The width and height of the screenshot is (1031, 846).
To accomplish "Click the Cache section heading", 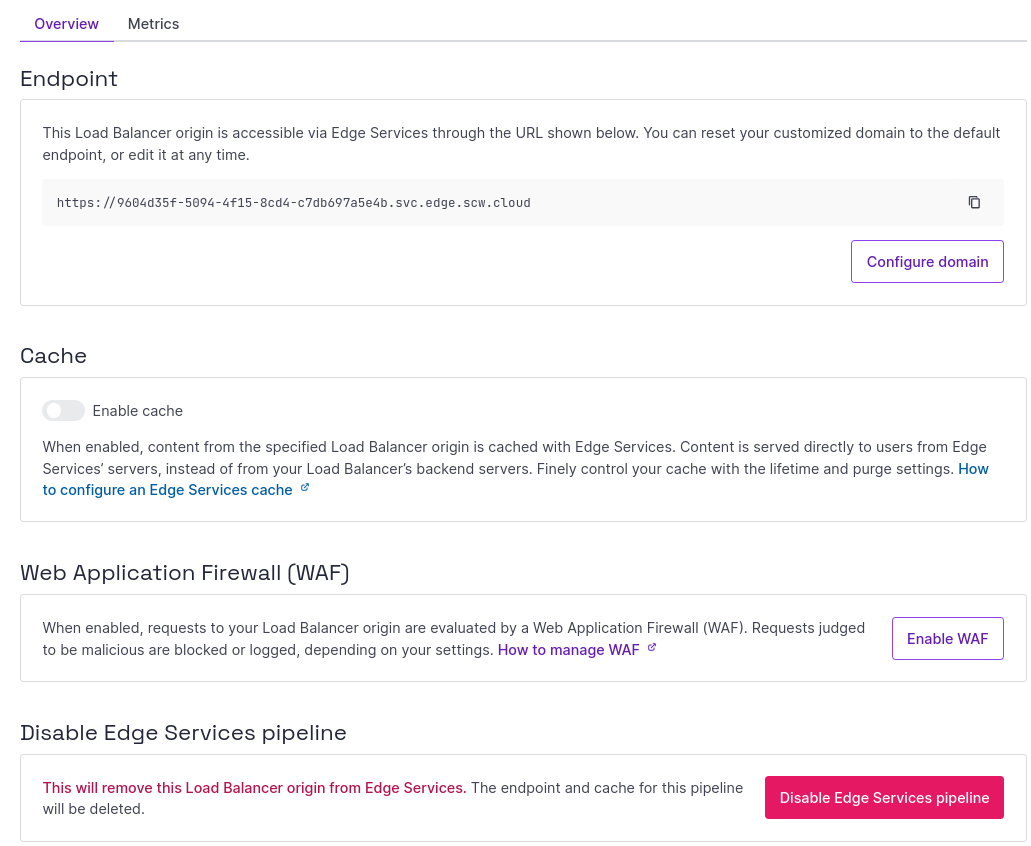I will tap(53, 355).
